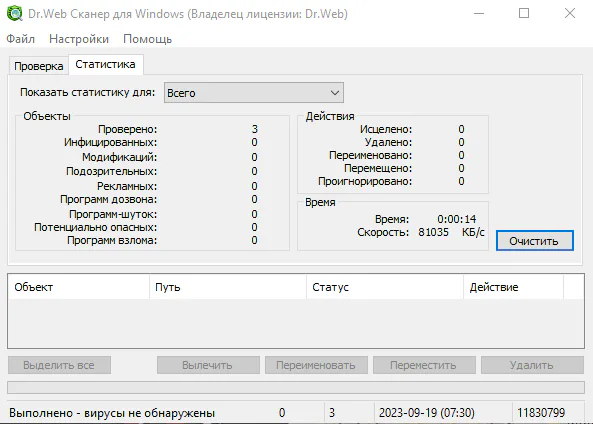Click the empty results list area
Screen dimensions: 593x424
(296, 323)
